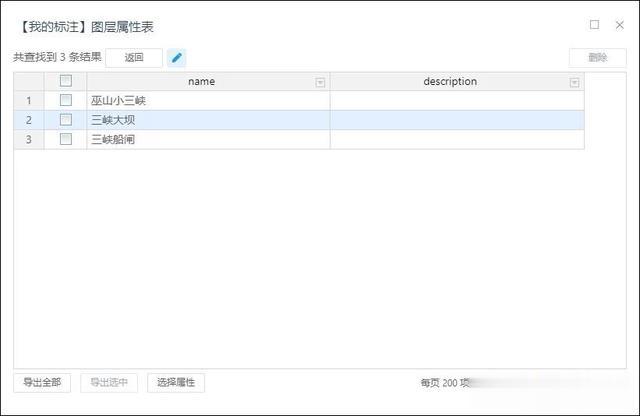
Task: Click row number 1 header
Action: (x=29, y=100)
